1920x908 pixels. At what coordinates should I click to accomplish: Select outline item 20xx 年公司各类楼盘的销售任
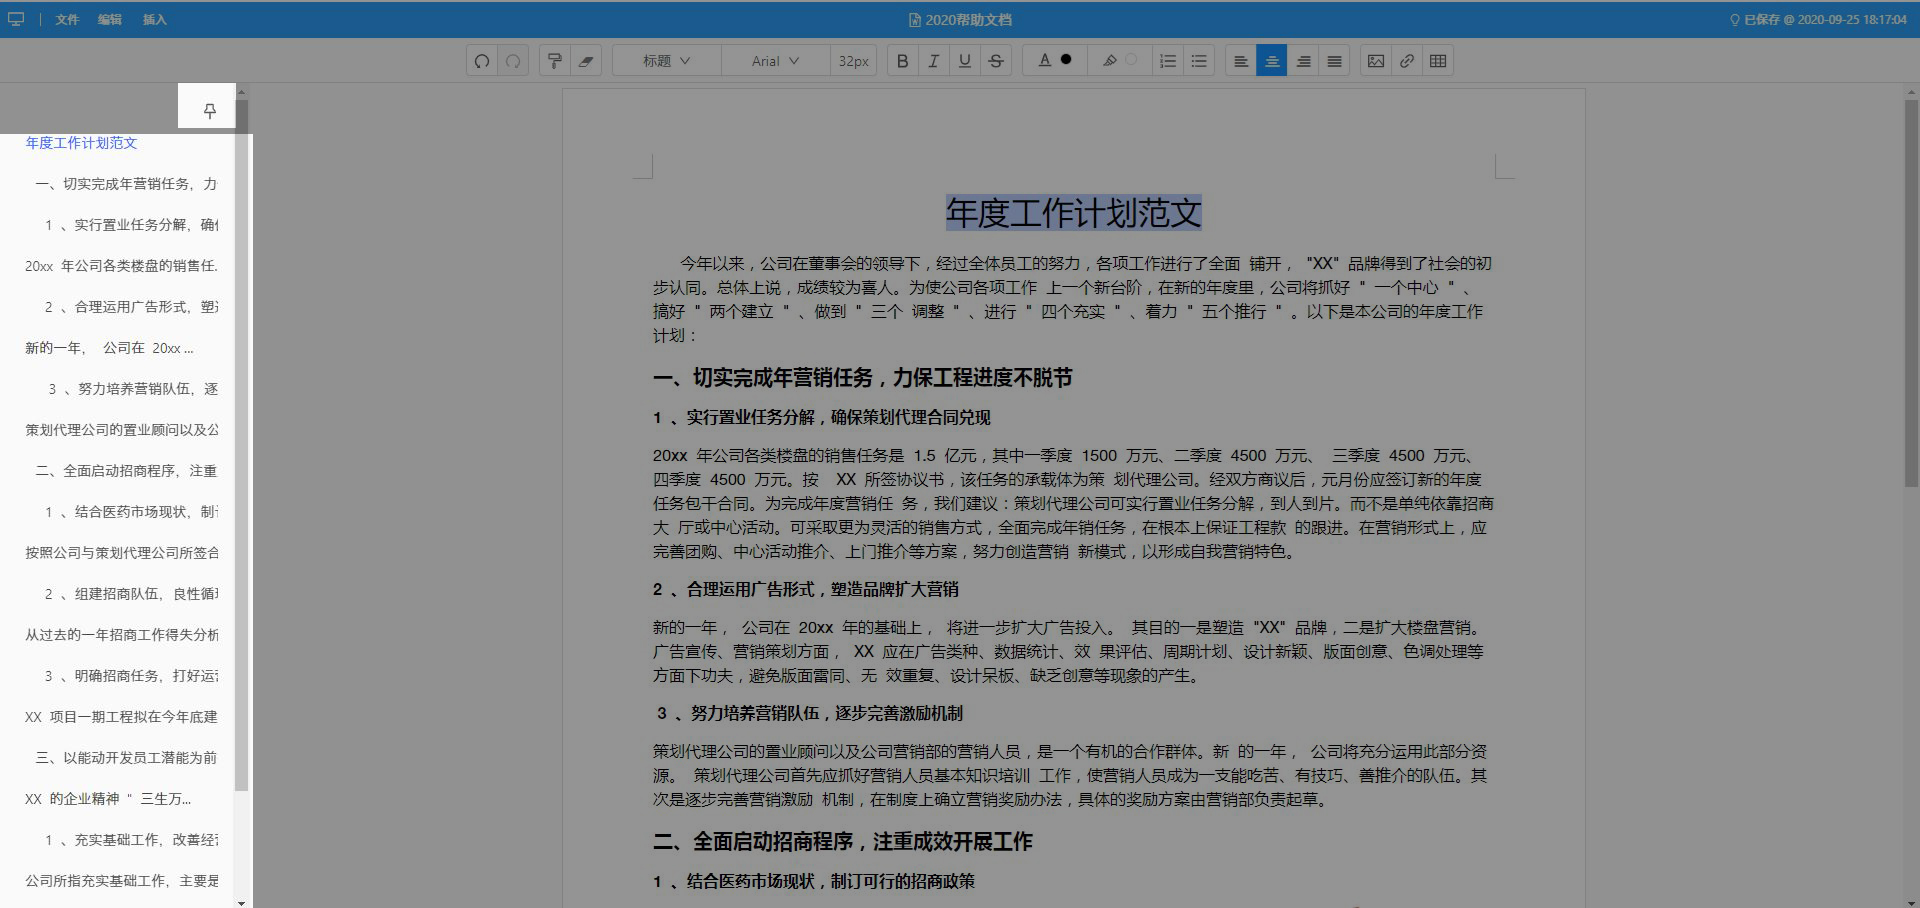pos(122,266)
